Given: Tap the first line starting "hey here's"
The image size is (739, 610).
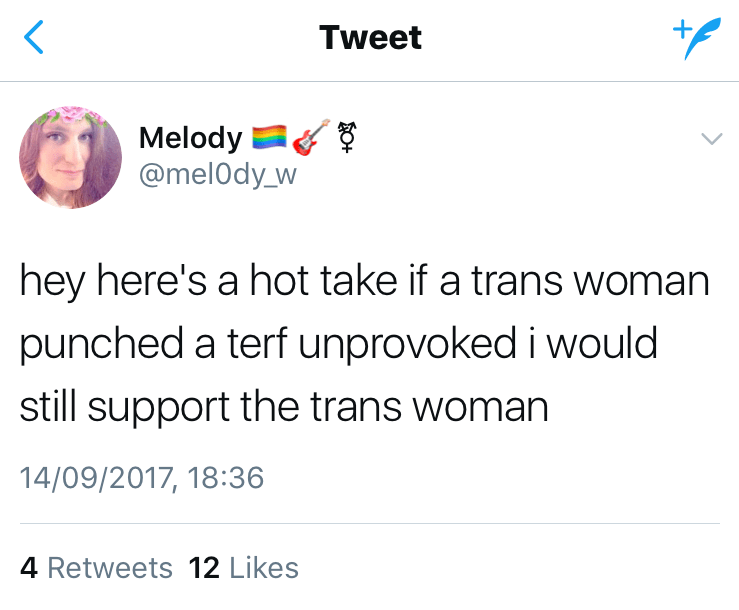Looking at the screenshot, I should pyautogui.click(x=364, y=282).
